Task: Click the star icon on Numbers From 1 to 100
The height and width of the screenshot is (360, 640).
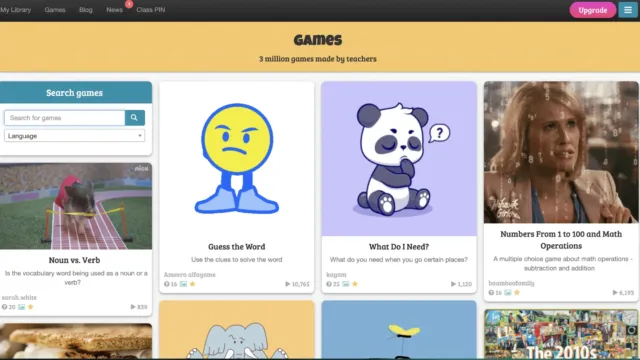Action: click(x=517, y=292)
